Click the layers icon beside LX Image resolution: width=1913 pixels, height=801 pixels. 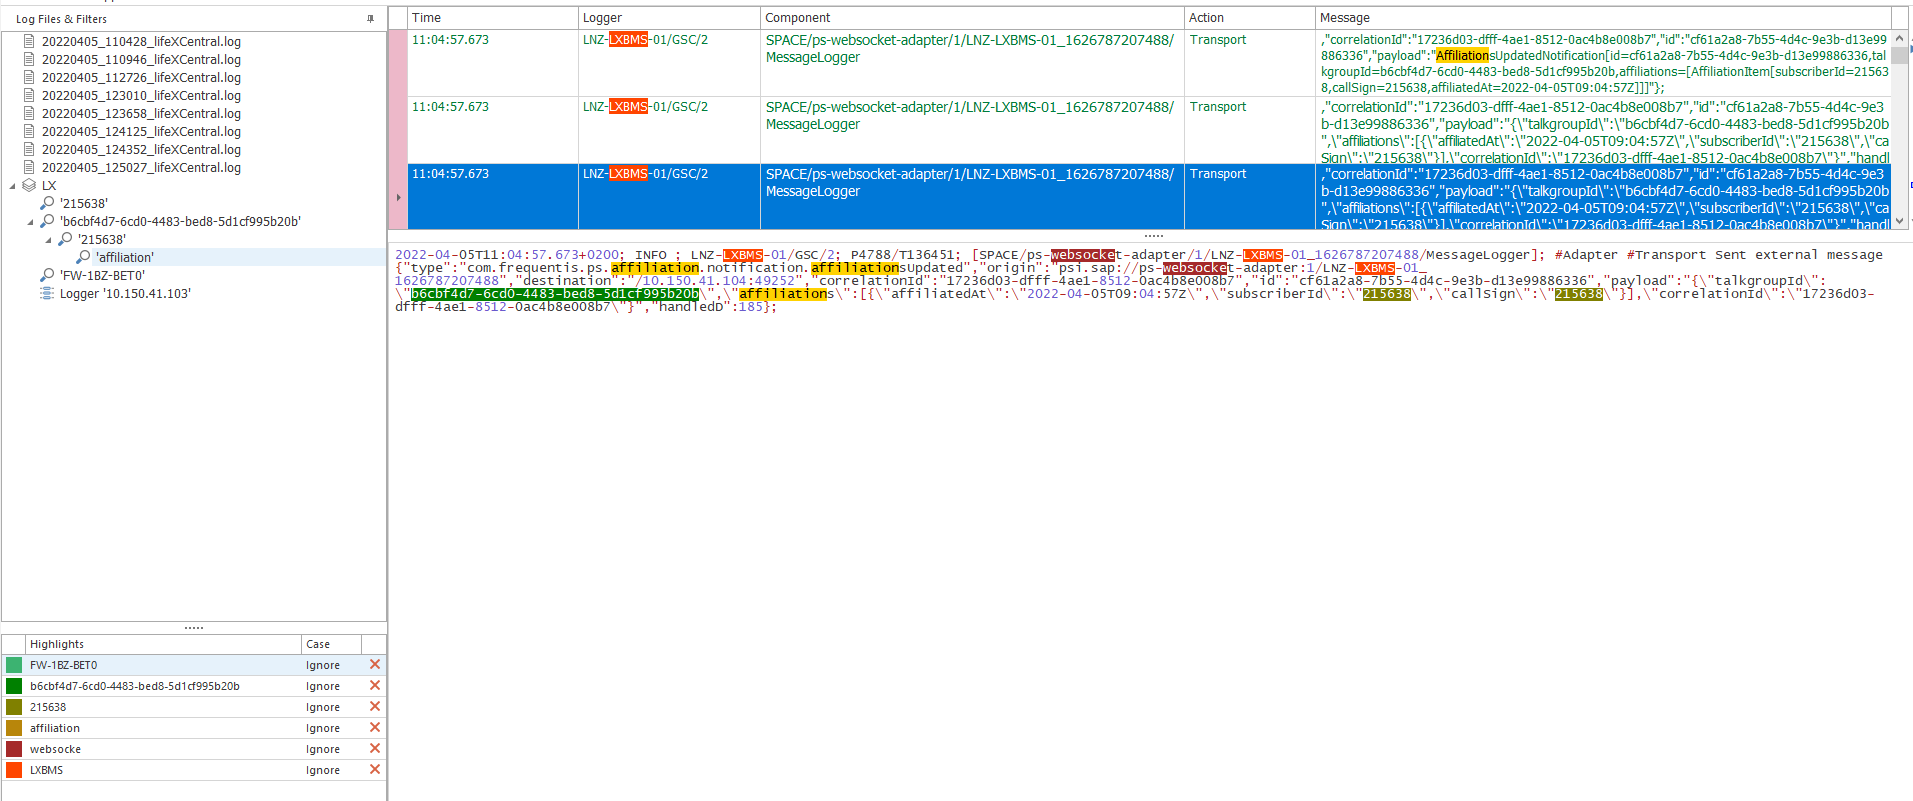(x=29, y=185)
